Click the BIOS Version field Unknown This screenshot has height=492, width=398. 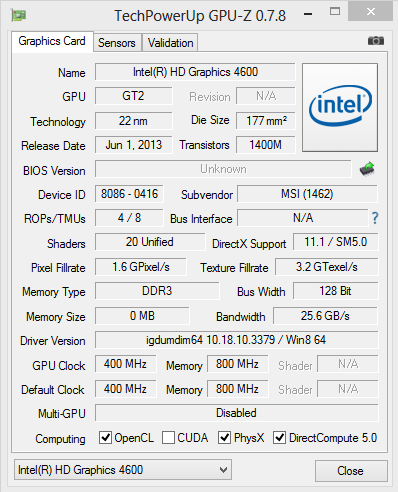223,169
